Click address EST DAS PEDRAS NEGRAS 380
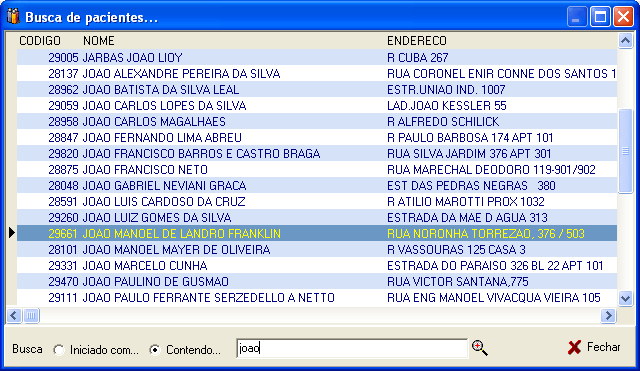 coord(471,186)
